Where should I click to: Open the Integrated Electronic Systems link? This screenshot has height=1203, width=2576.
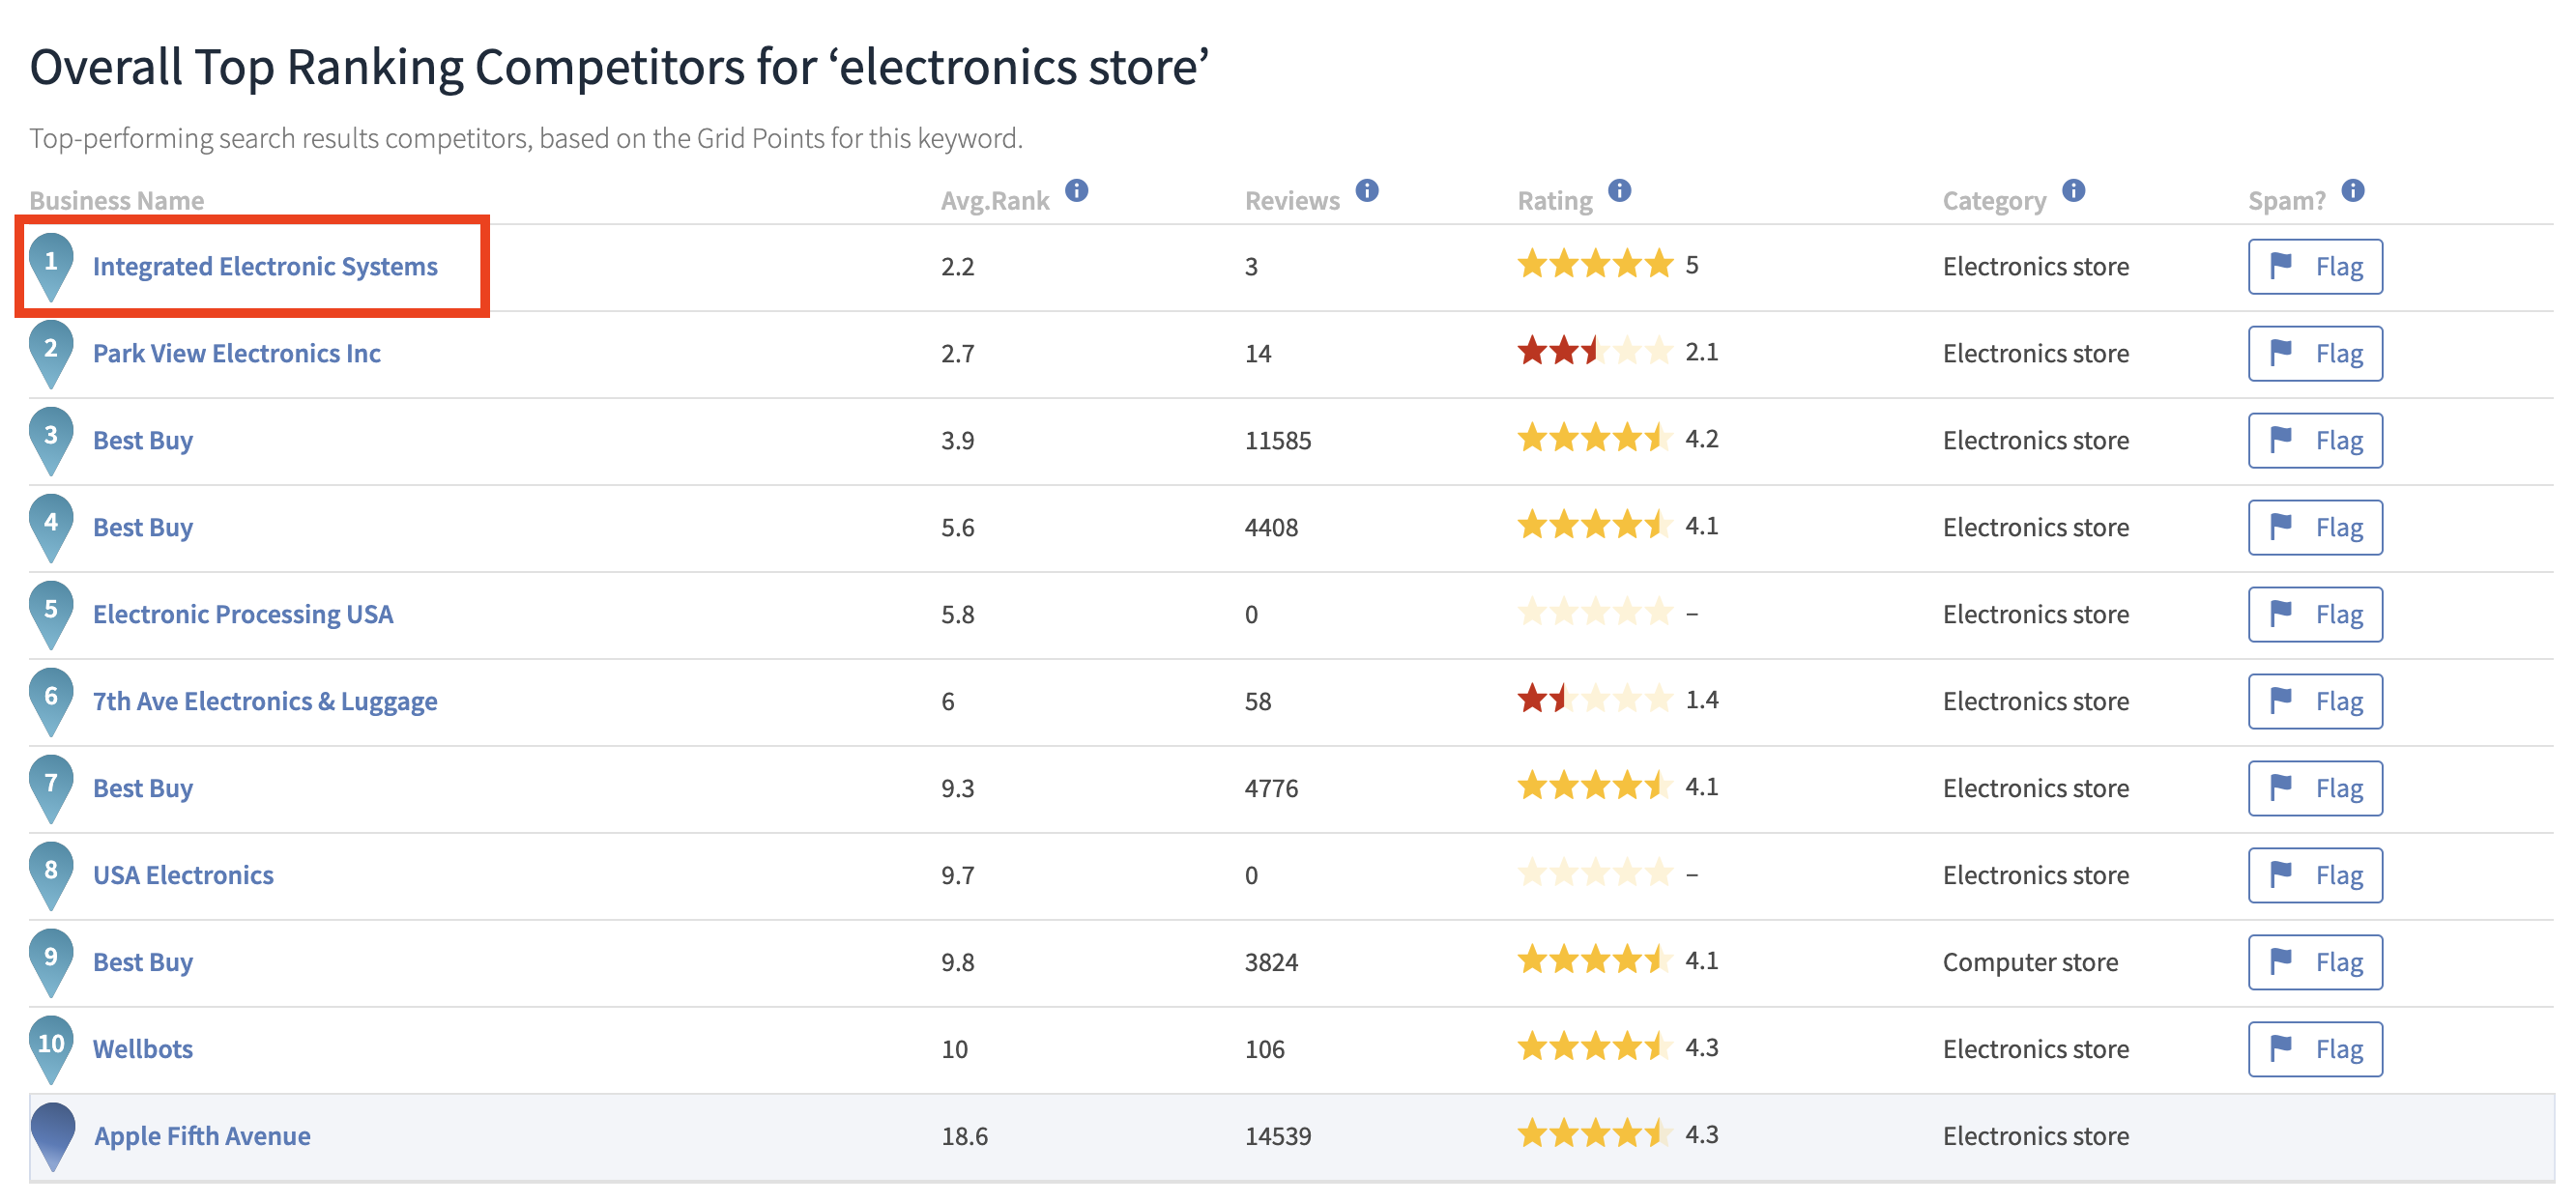click(x=265, y=267)
